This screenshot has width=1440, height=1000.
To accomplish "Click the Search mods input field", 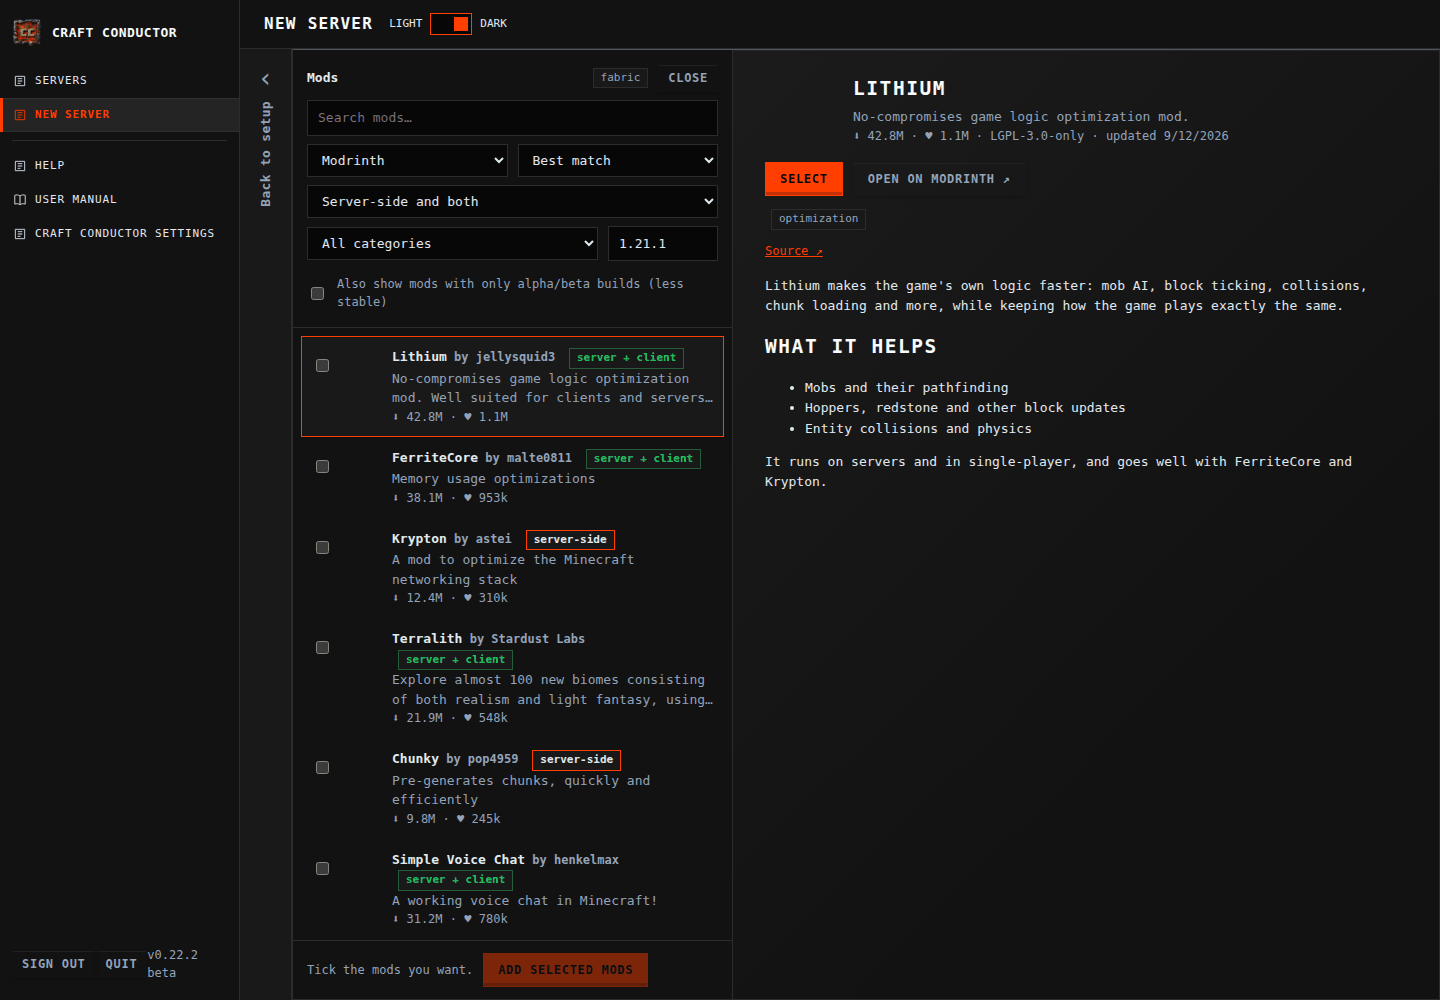I will [x=512, y=118].
